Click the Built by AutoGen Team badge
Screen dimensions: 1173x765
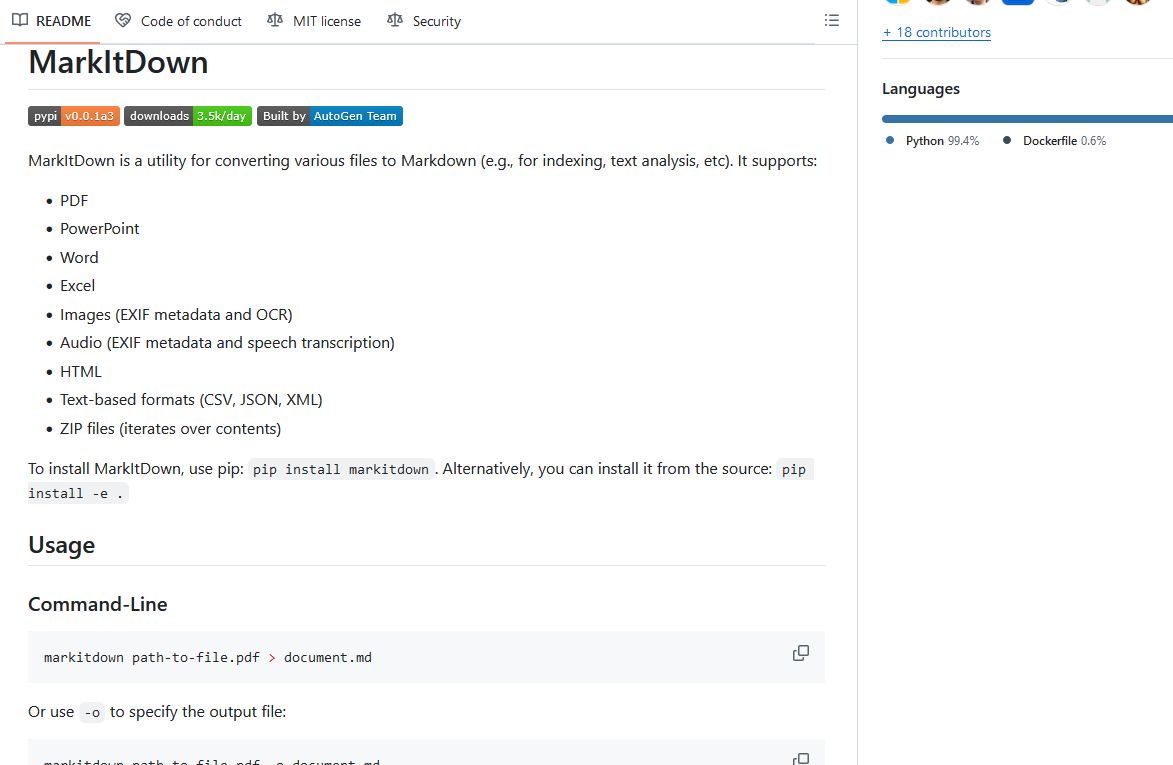[x=330, y=116]
